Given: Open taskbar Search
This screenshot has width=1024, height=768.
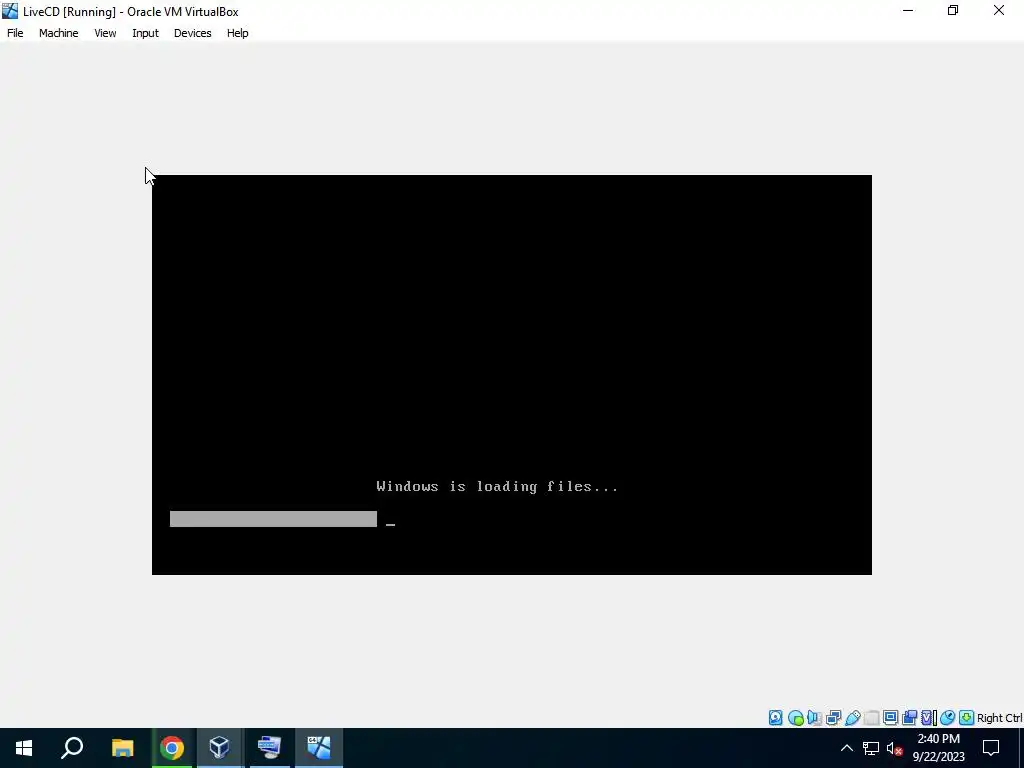Looking at the screenshot, I should (x=72, y=748).
